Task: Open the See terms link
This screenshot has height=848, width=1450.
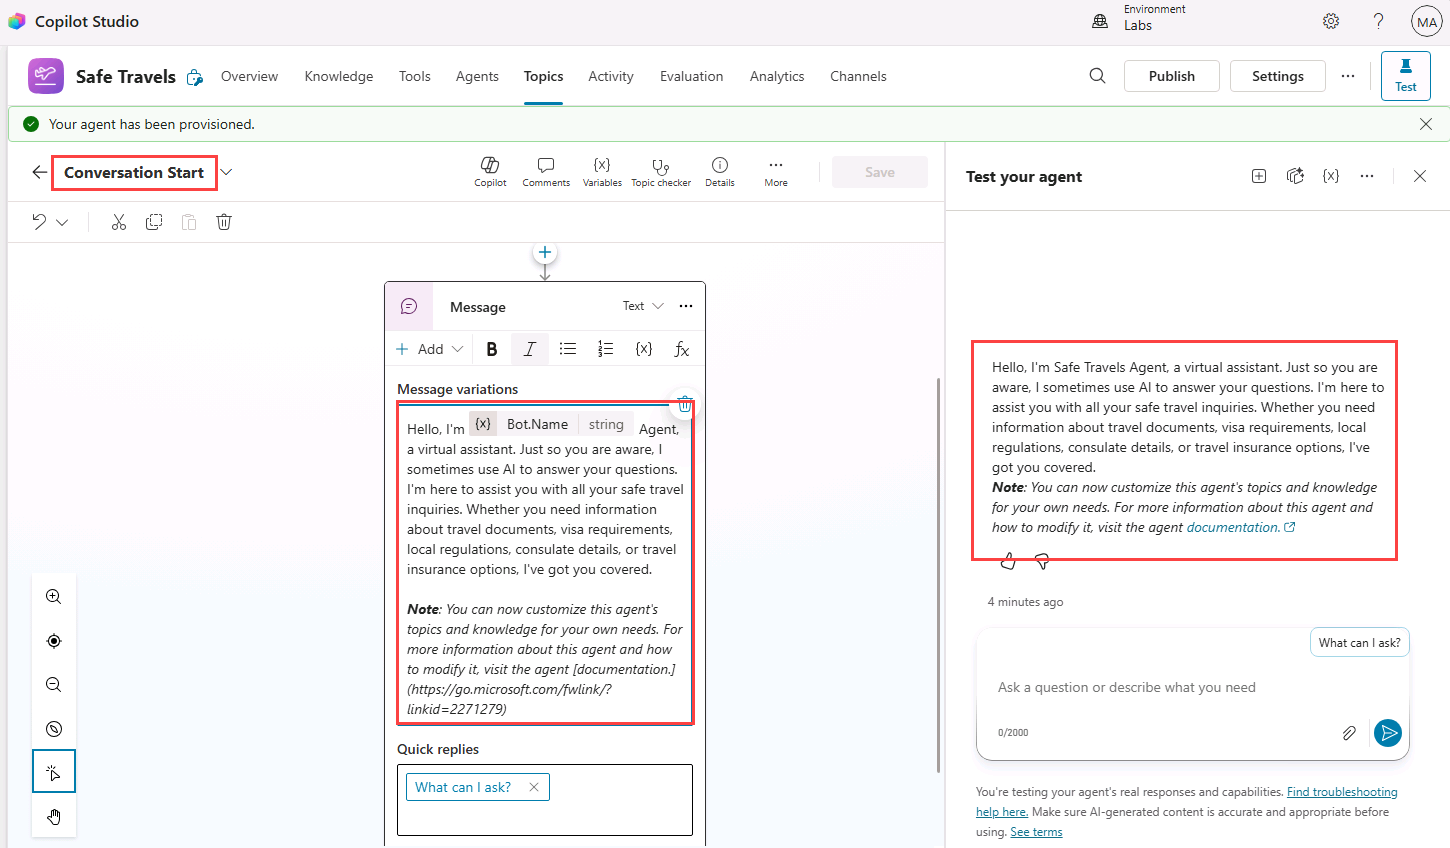Action: pos(1036,832)
